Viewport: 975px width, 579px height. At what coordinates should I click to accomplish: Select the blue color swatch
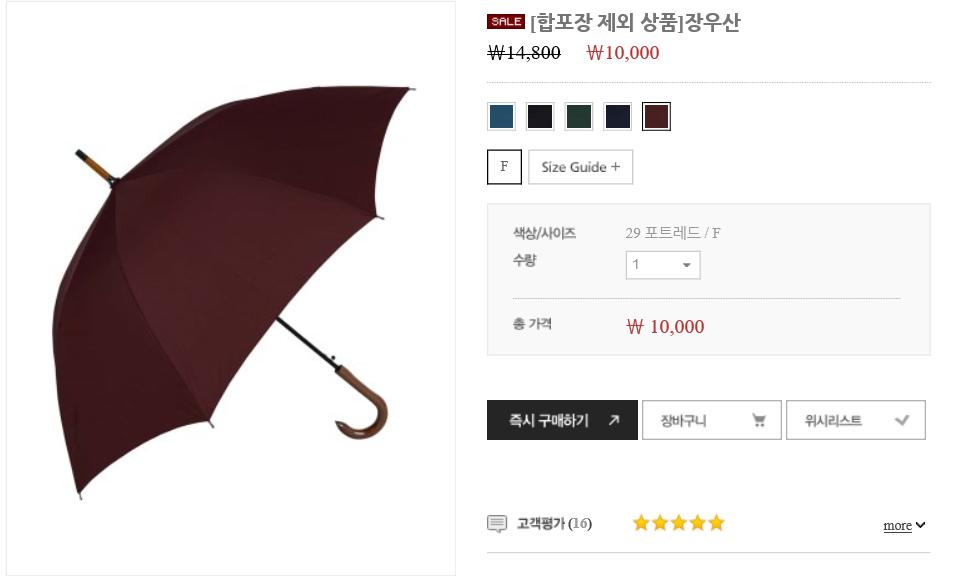coord(501,116)
